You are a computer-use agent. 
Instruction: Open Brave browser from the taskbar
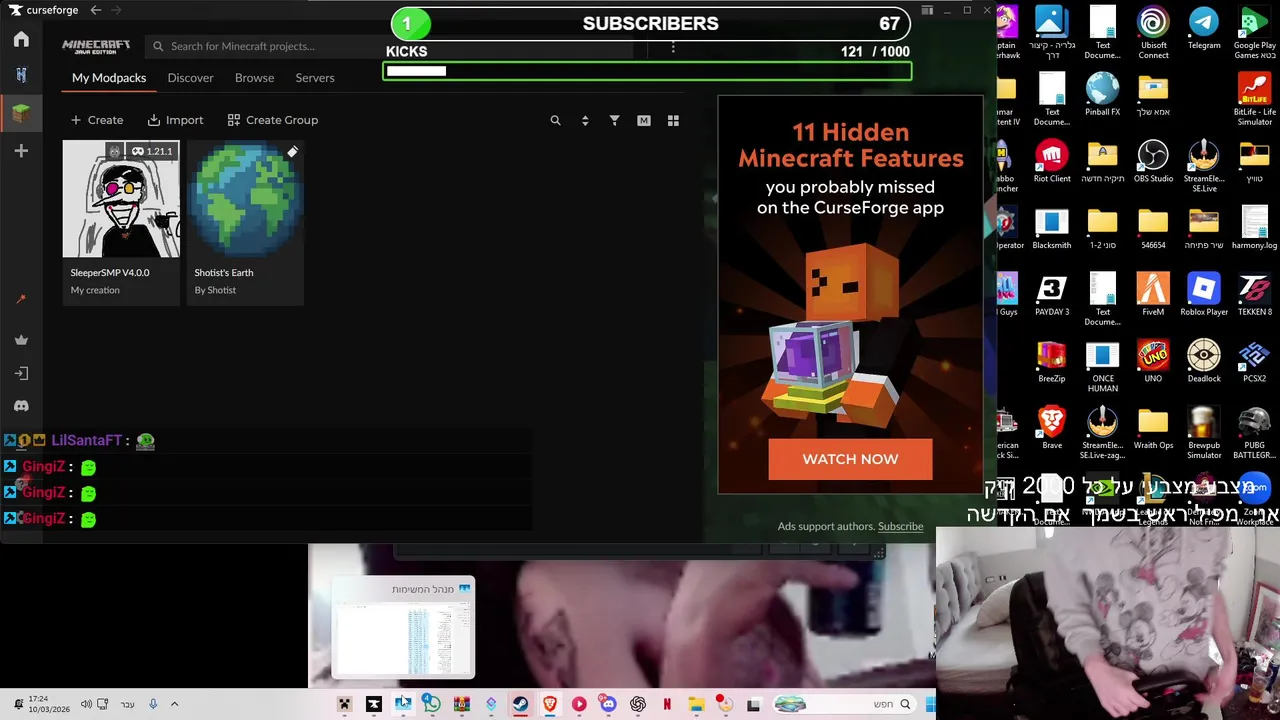click(549, 704)
